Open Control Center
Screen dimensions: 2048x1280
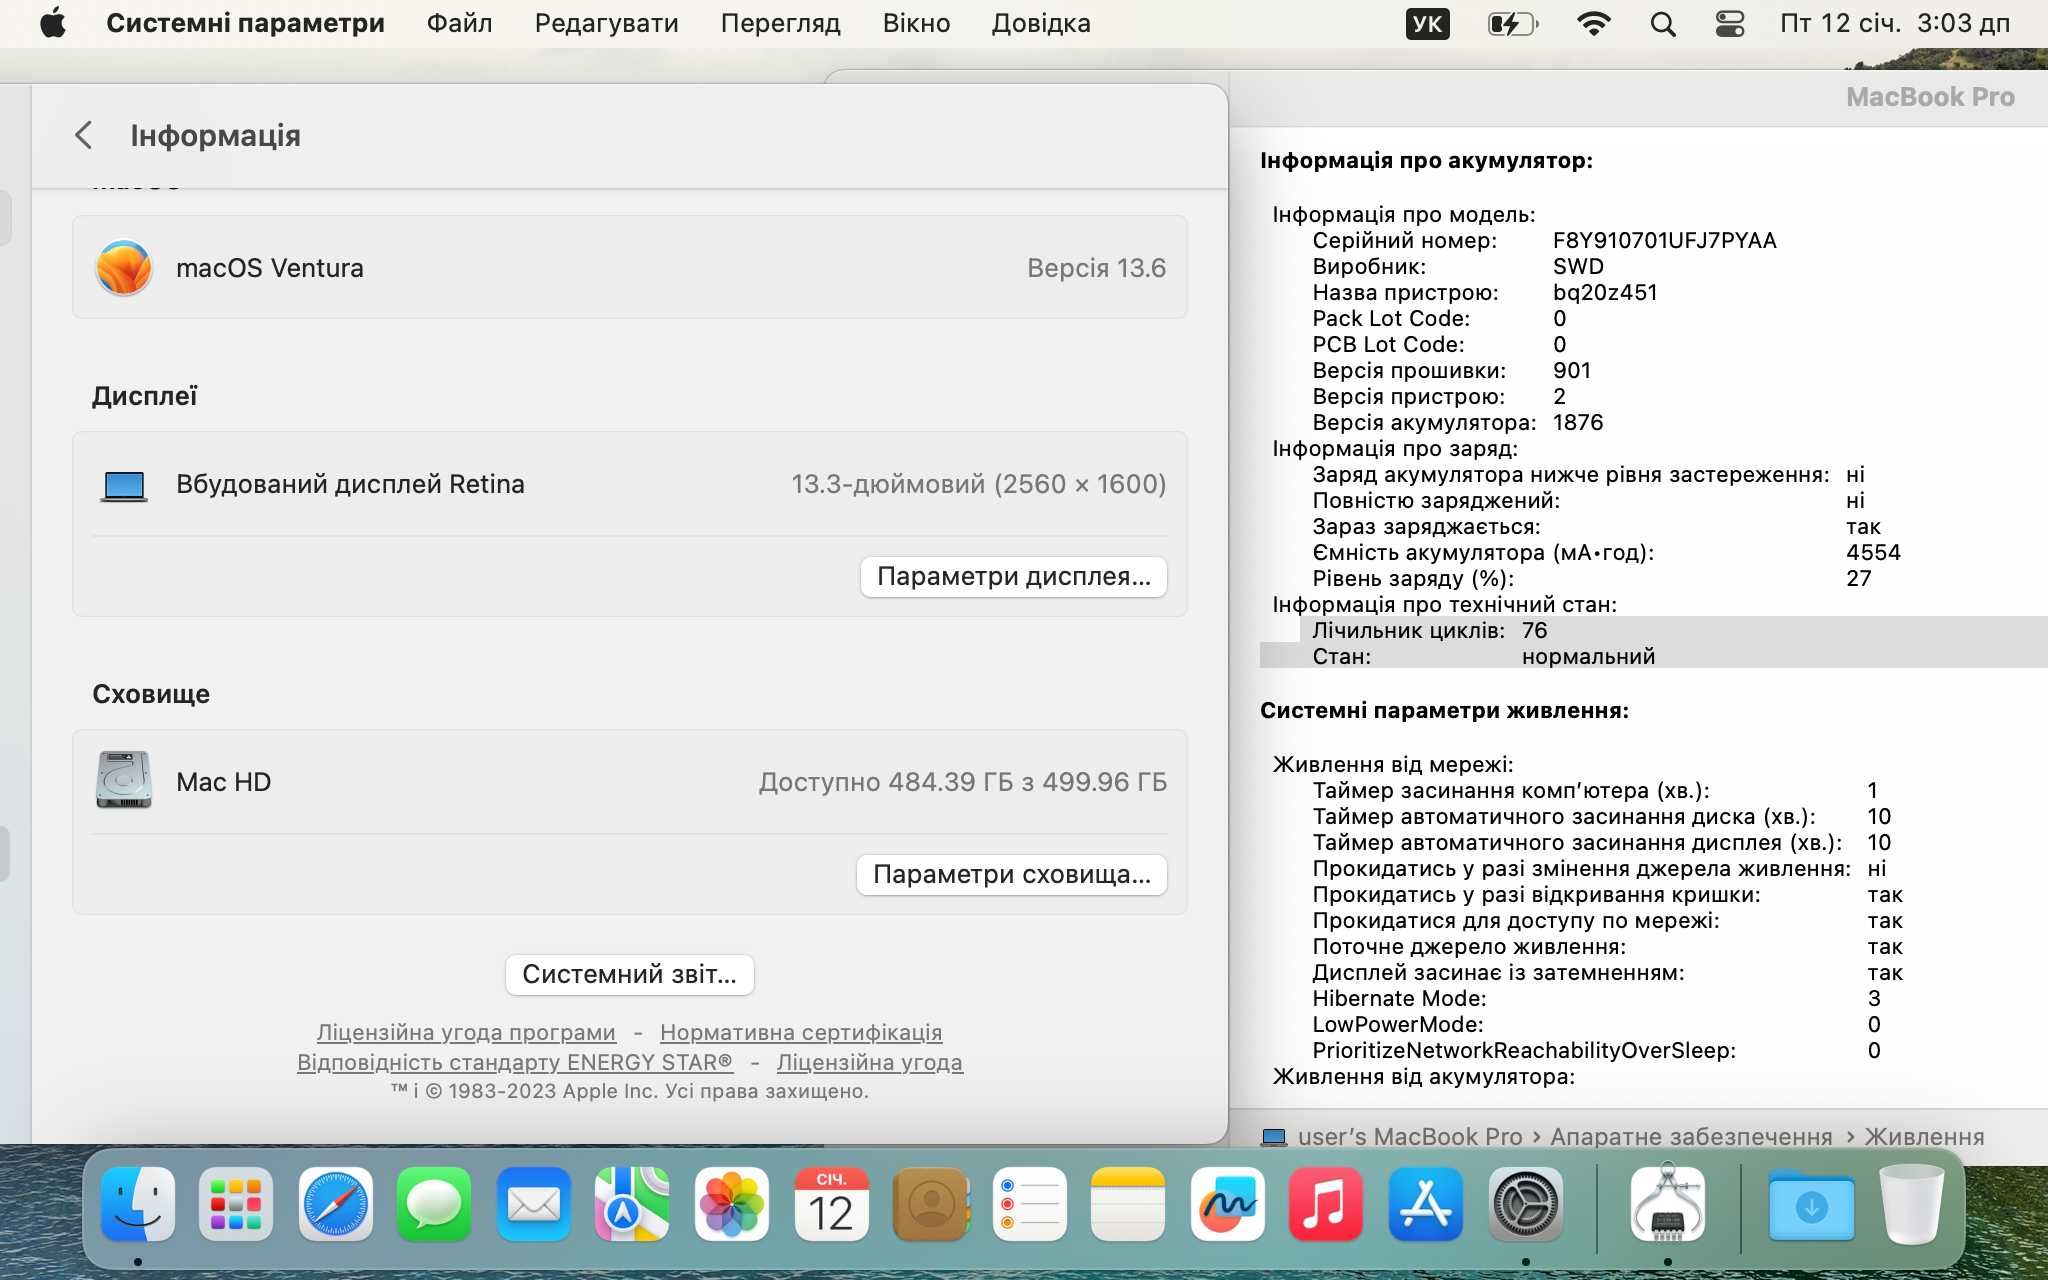[1730, 24]
